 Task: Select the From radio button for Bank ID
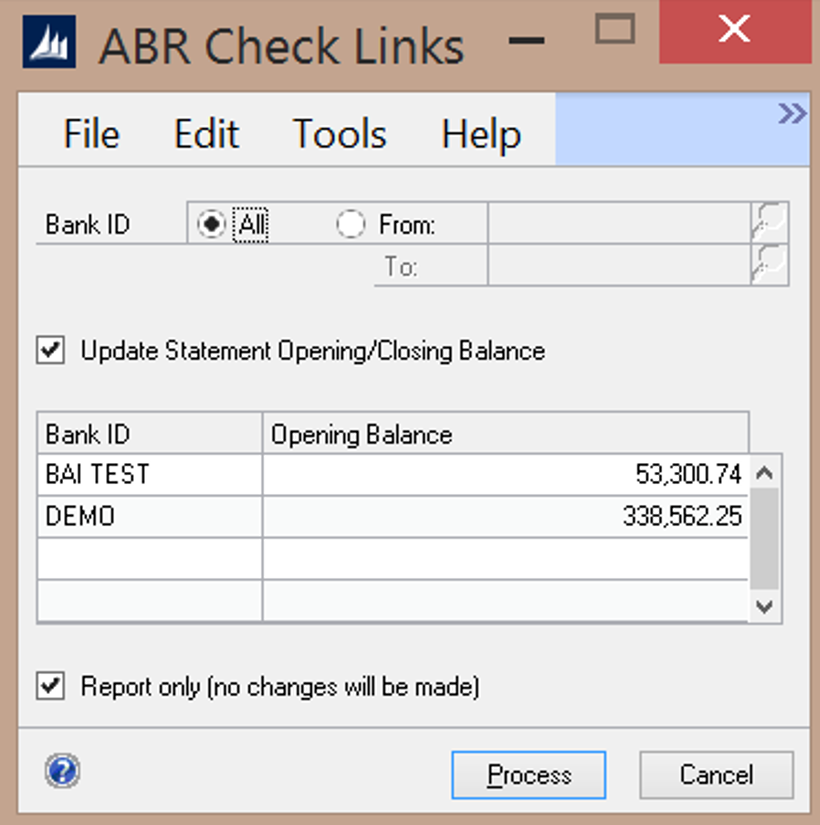pos(350,225)
